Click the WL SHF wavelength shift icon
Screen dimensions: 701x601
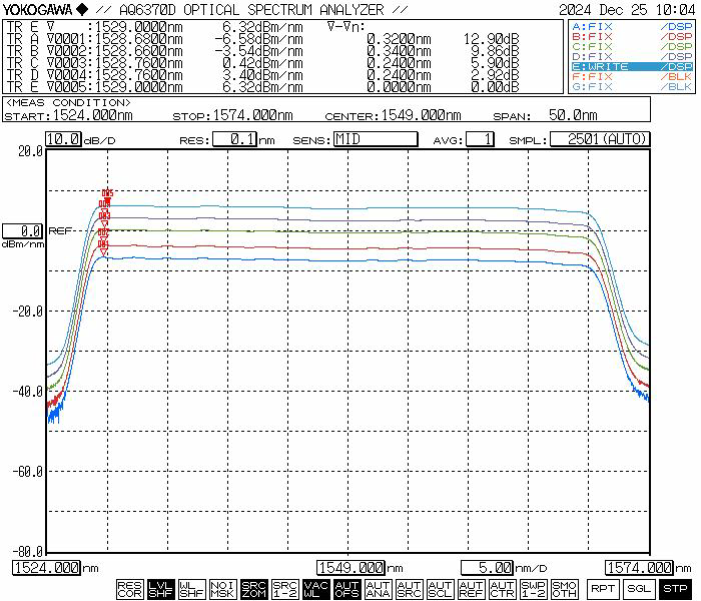(192, 589)
